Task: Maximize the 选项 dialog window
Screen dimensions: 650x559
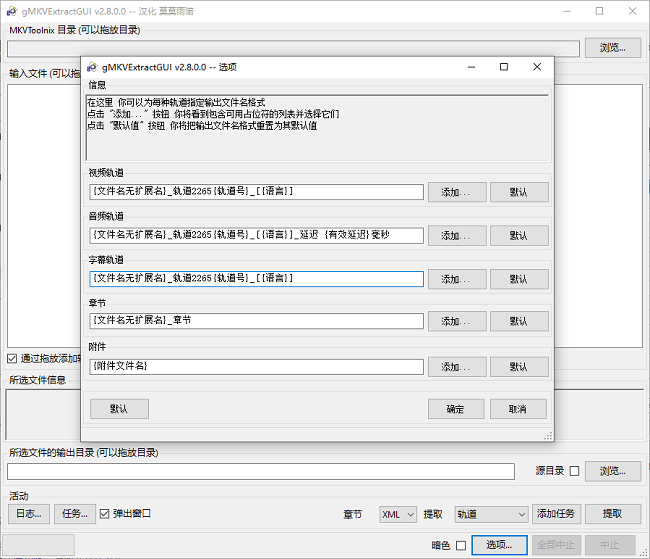Action: click(x=504, y=67)
